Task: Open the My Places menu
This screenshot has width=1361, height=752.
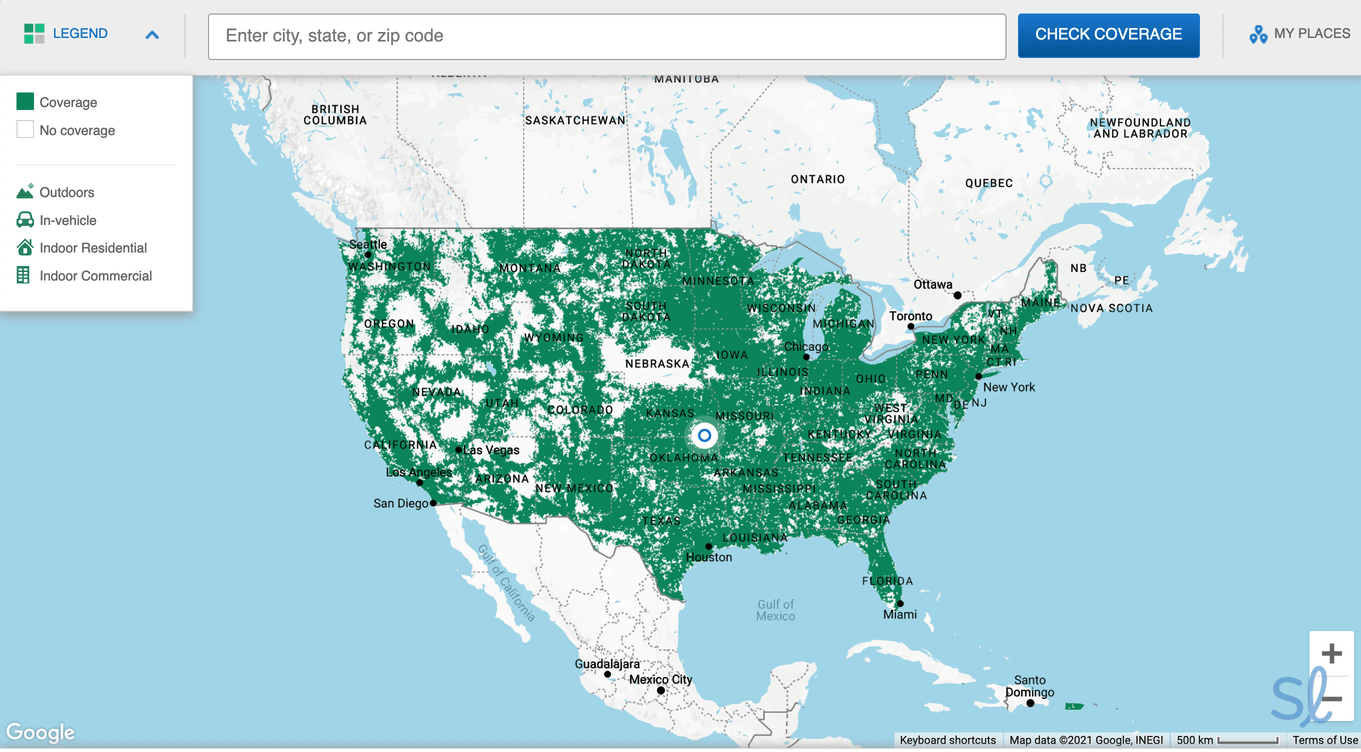Action: pyautogui.click(x=1311, y=34)
